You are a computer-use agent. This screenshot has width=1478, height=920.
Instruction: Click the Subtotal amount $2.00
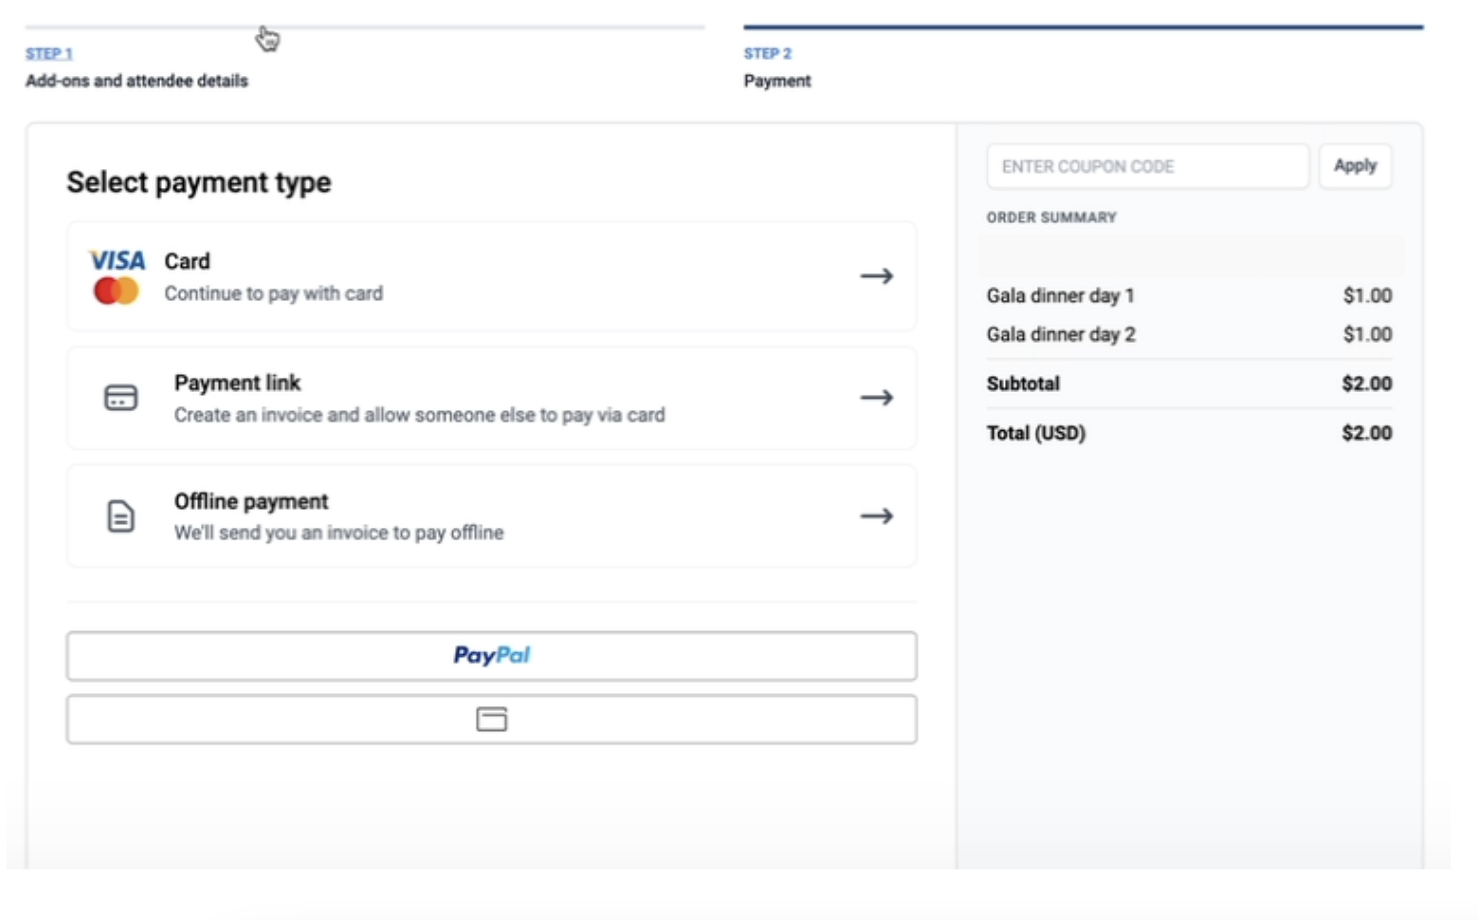1367,384
